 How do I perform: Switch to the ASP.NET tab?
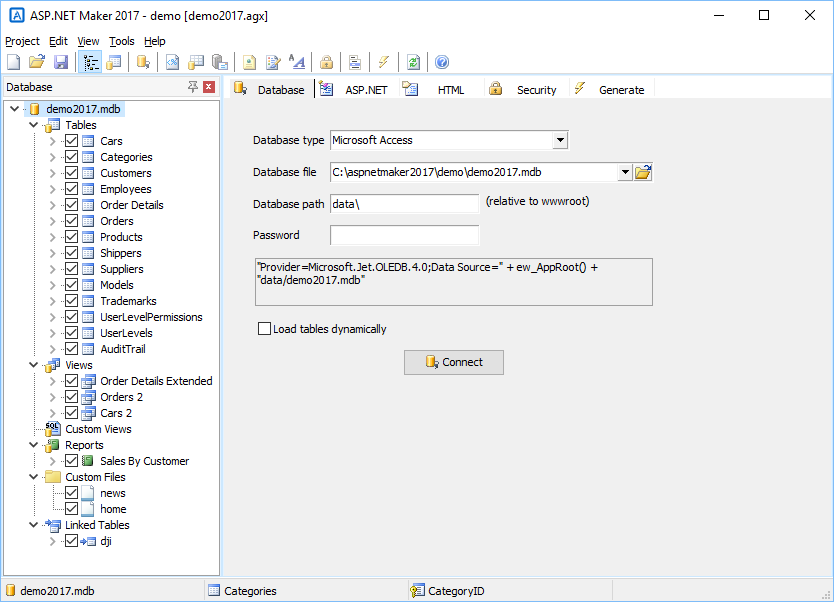click(355, 89)
